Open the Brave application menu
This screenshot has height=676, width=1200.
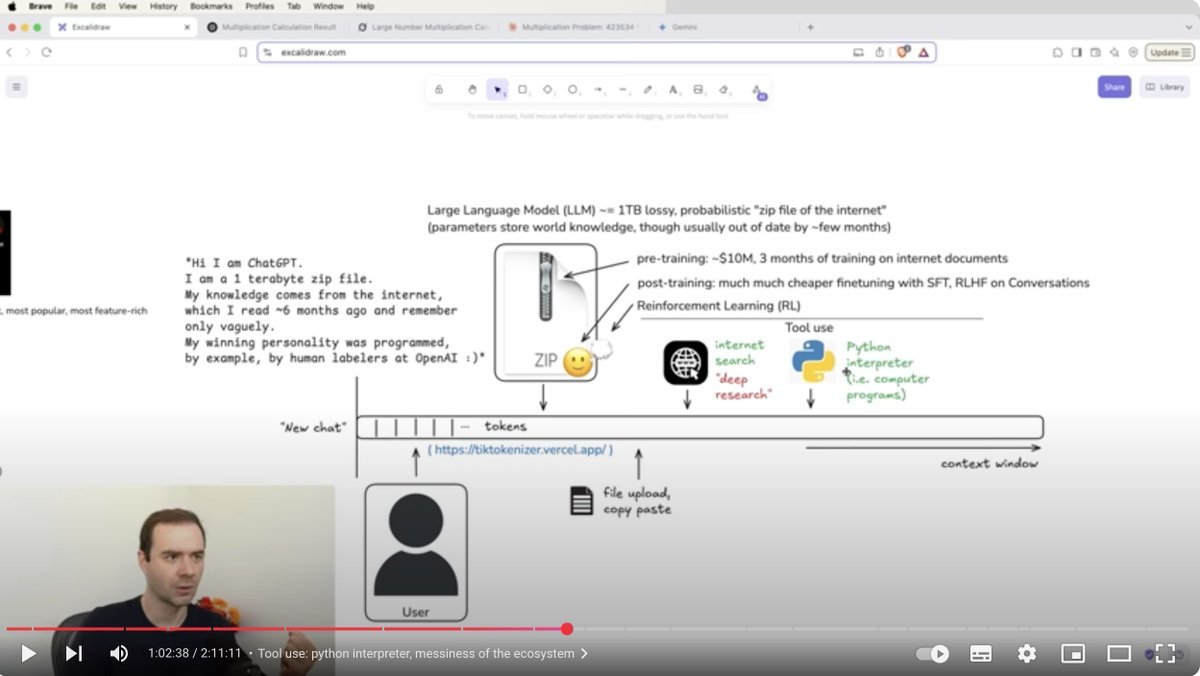click(x=40, y=6)
